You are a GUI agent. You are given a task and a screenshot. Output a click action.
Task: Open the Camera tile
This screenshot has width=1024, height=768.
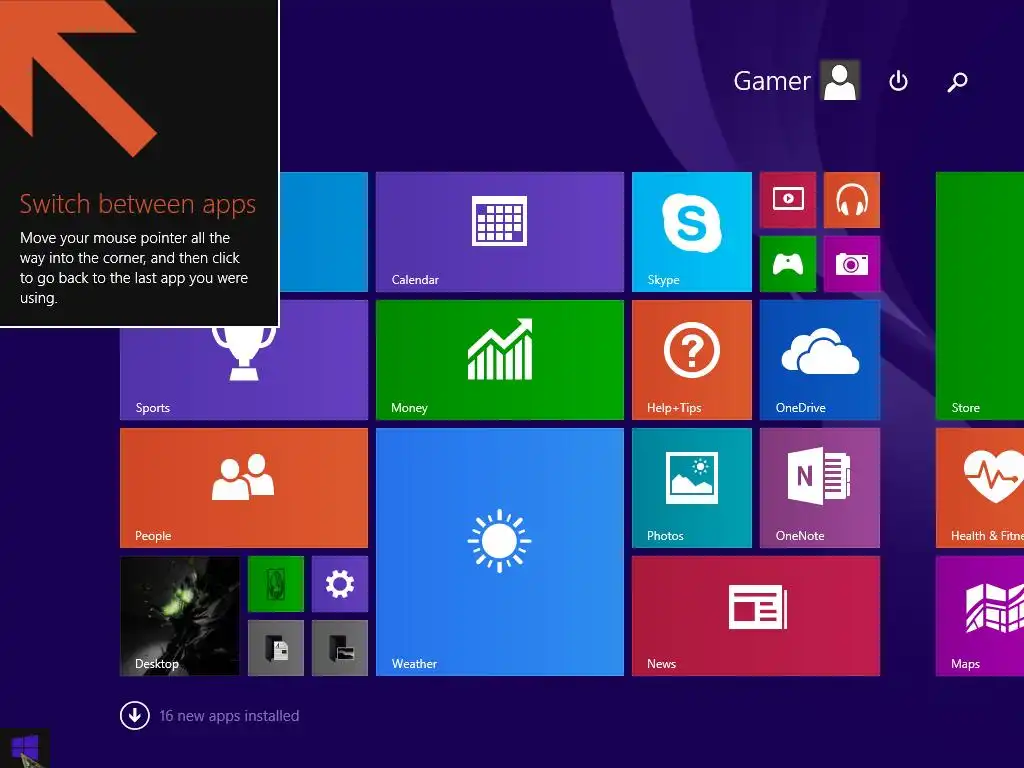(x=852, y=264)
